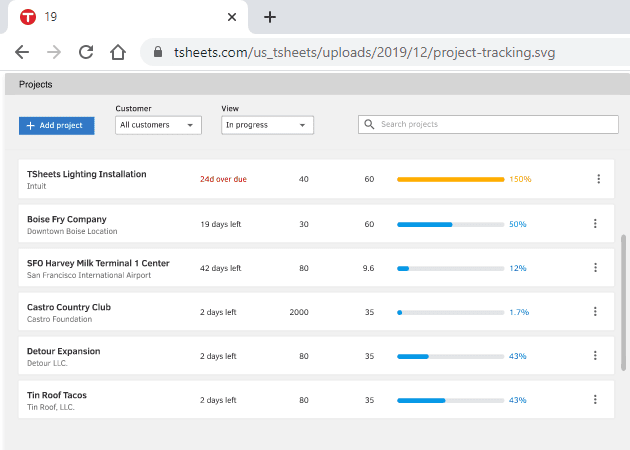Click San Francisco International Airport subtitle
This screenshot has height=450, width=630.
(89, 275)
